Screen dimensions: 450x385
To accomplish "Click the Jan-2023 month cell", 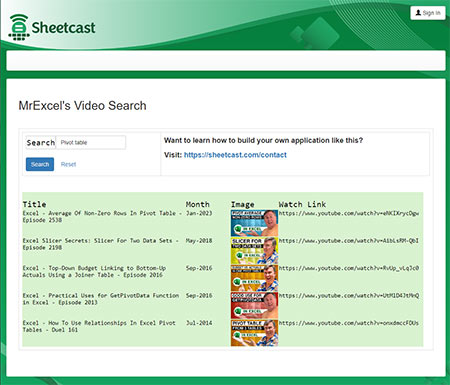I will (x=199, y=213).
